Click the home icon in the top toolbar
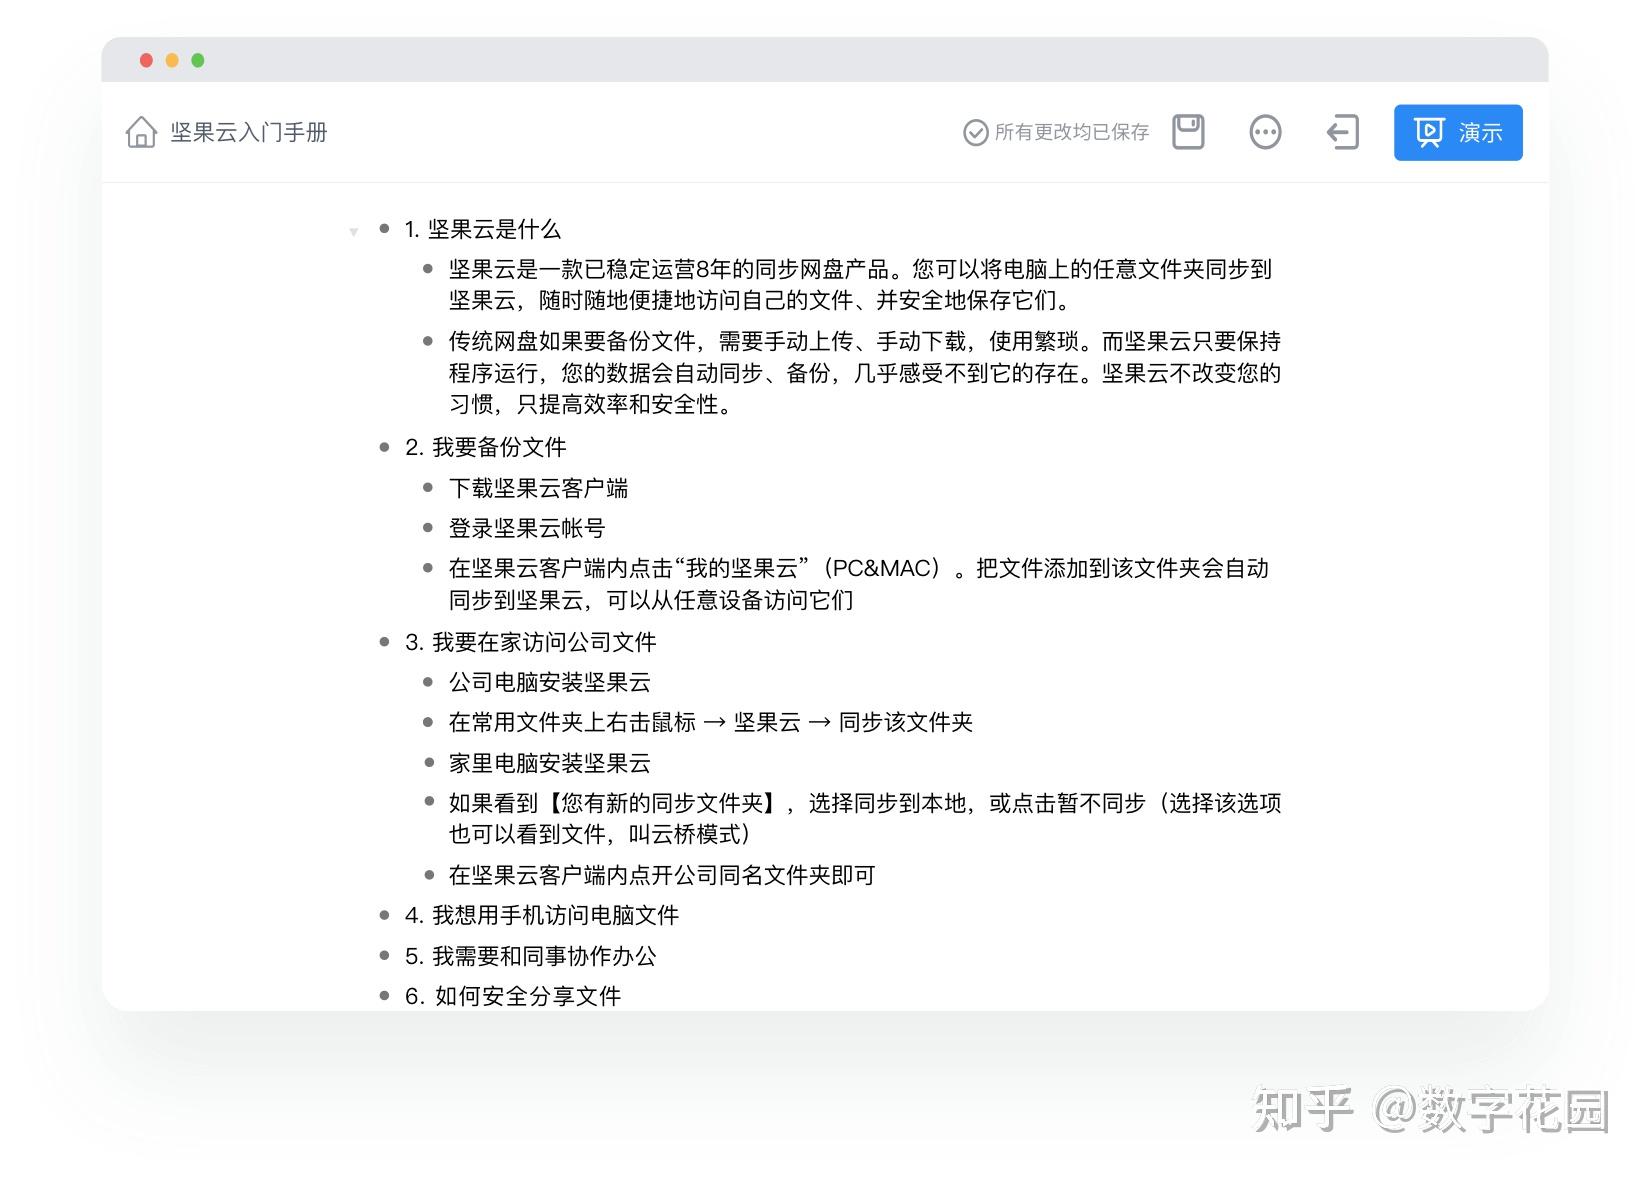Screen dimensions: 1652x1178 [141, 131]
